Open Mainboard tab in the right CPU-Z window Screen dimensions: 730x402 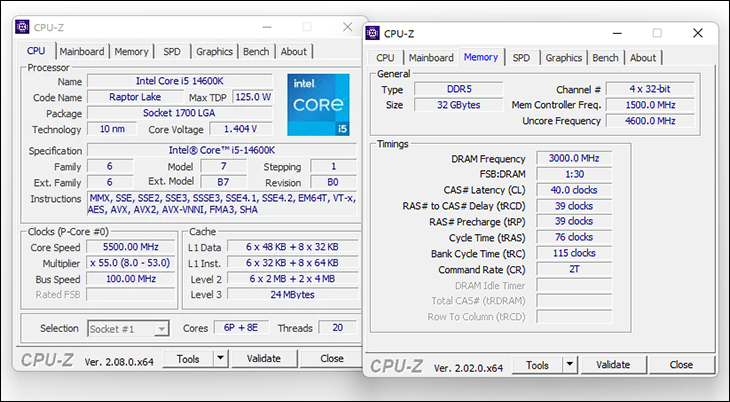(431, 58)
